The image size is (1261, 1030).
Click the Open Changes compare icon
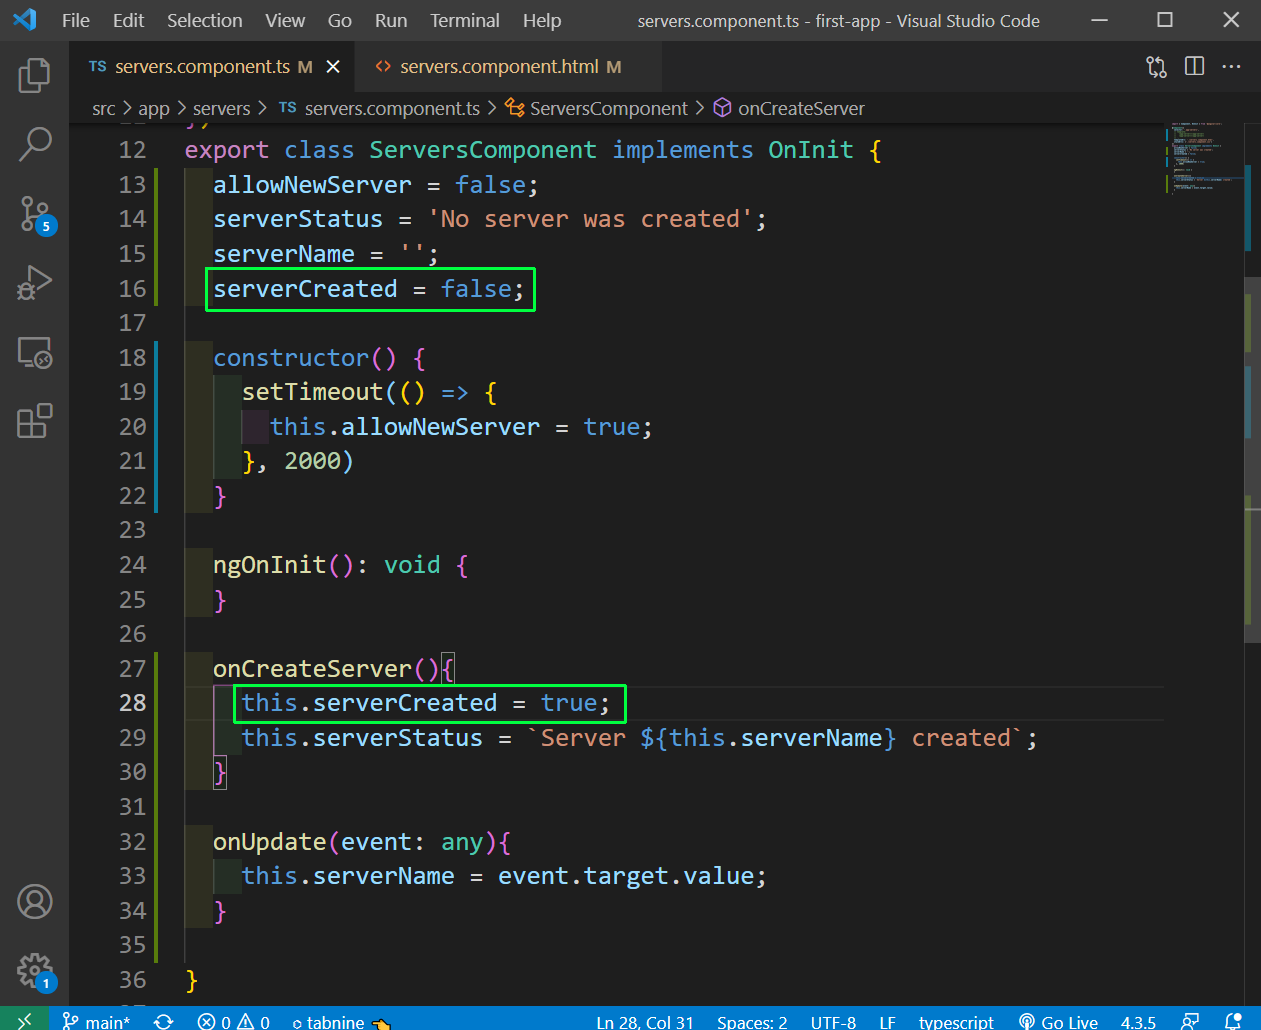pos(1156,67)
